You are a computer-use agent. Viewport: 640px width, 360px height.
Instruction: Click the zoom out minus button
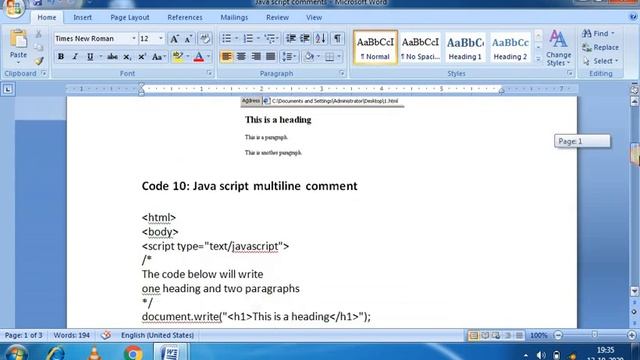(x=558, y=336)
